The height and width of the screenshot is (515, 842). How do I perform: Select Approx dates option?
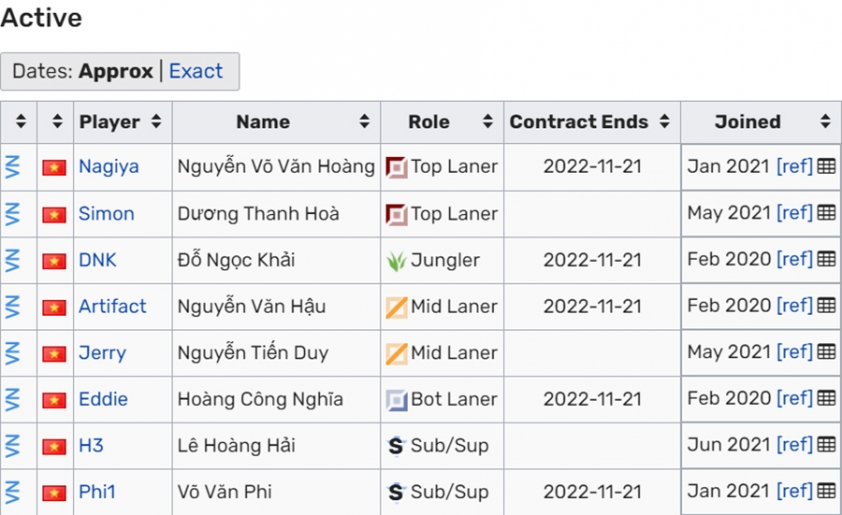click(115, 71)
